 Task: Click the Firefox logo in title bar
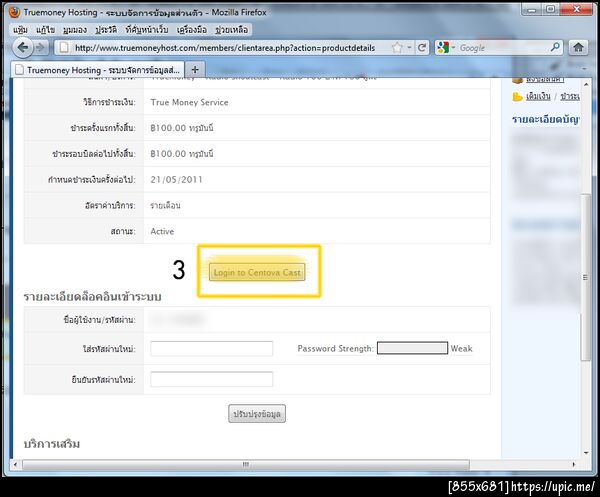click(x=15, y=12)
